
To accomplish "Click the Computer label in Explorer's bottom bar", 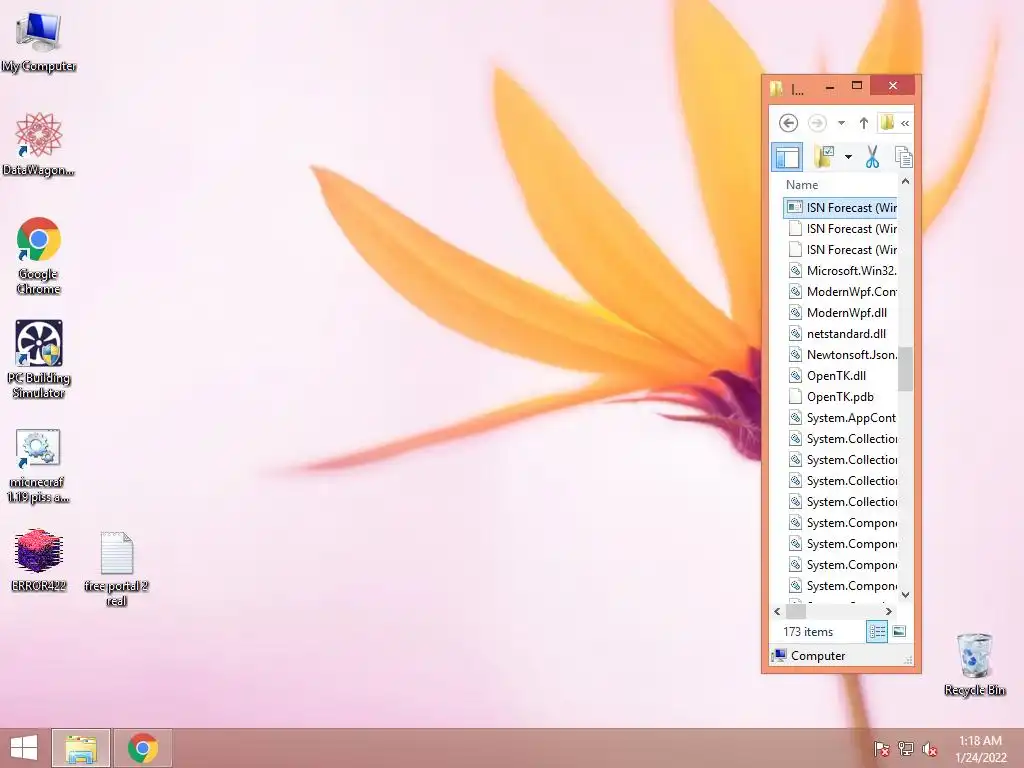I will click(x=818, y=656).
